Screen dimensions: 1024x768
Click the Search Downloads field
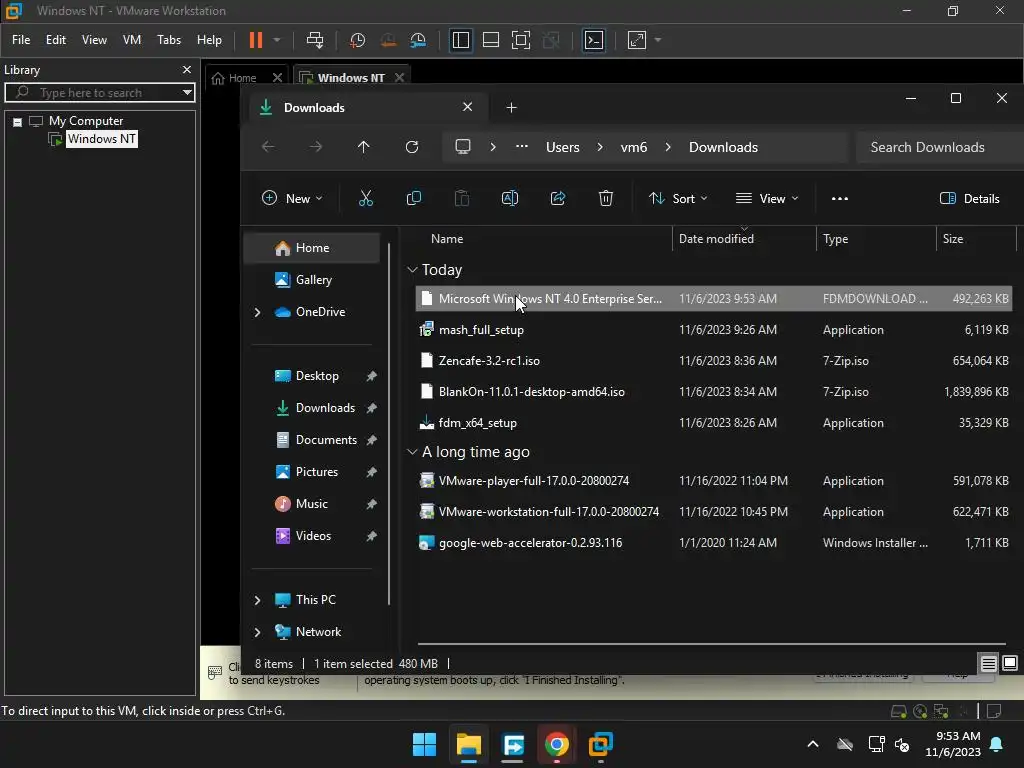point(939,148)
